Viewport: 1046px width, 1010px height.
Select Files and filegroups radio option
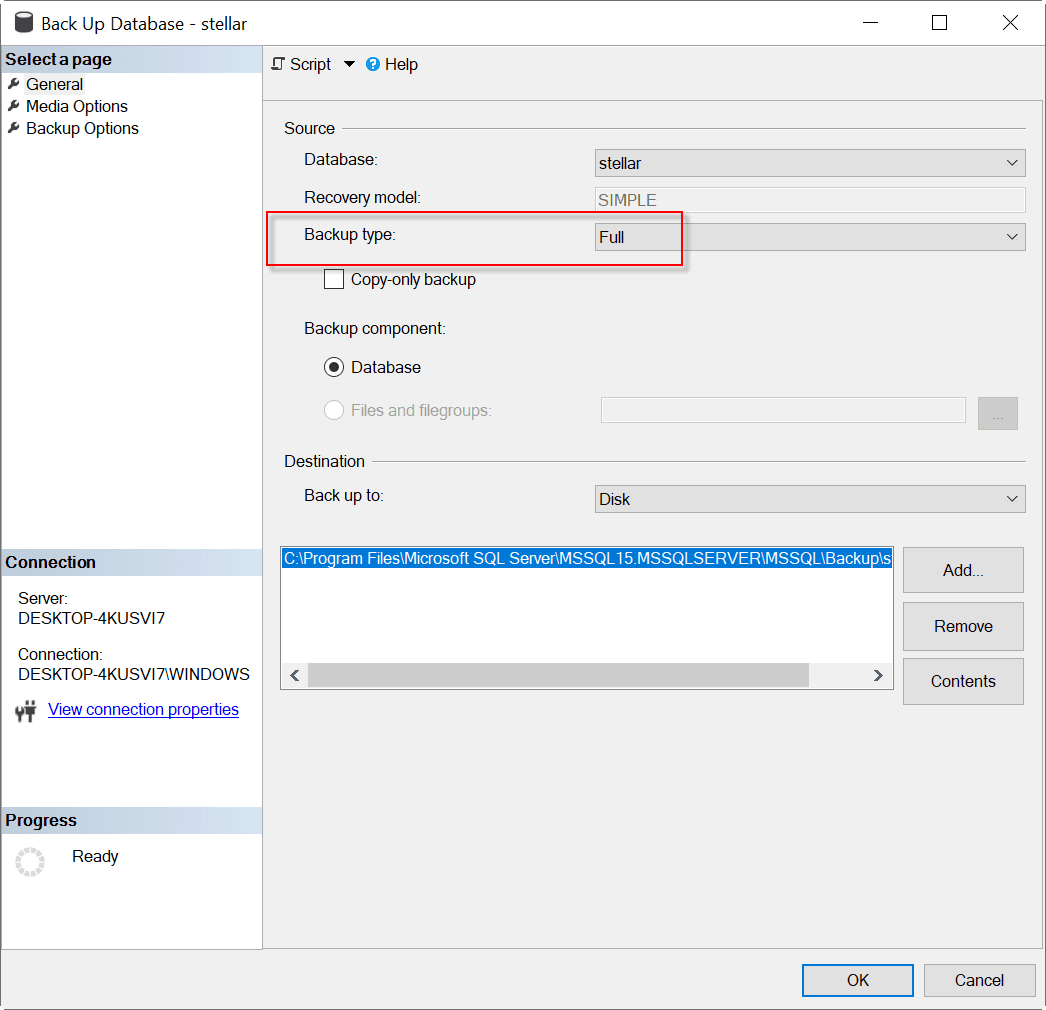(334, 410)
